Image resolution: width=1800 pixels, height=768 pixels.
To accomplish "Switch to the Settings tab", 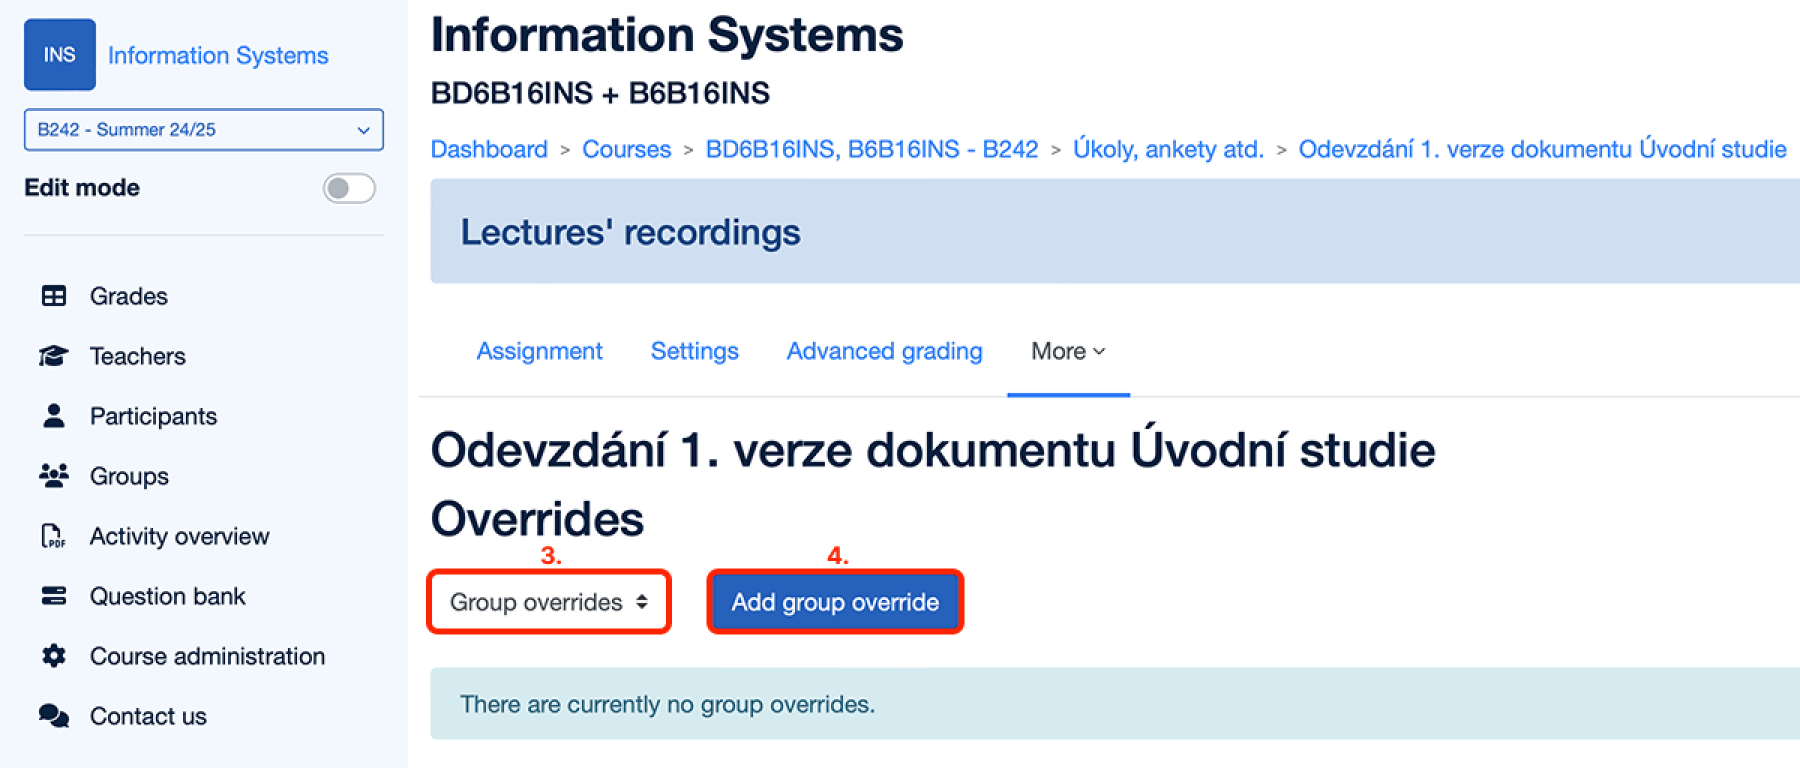I will click(x=695, y=351).
